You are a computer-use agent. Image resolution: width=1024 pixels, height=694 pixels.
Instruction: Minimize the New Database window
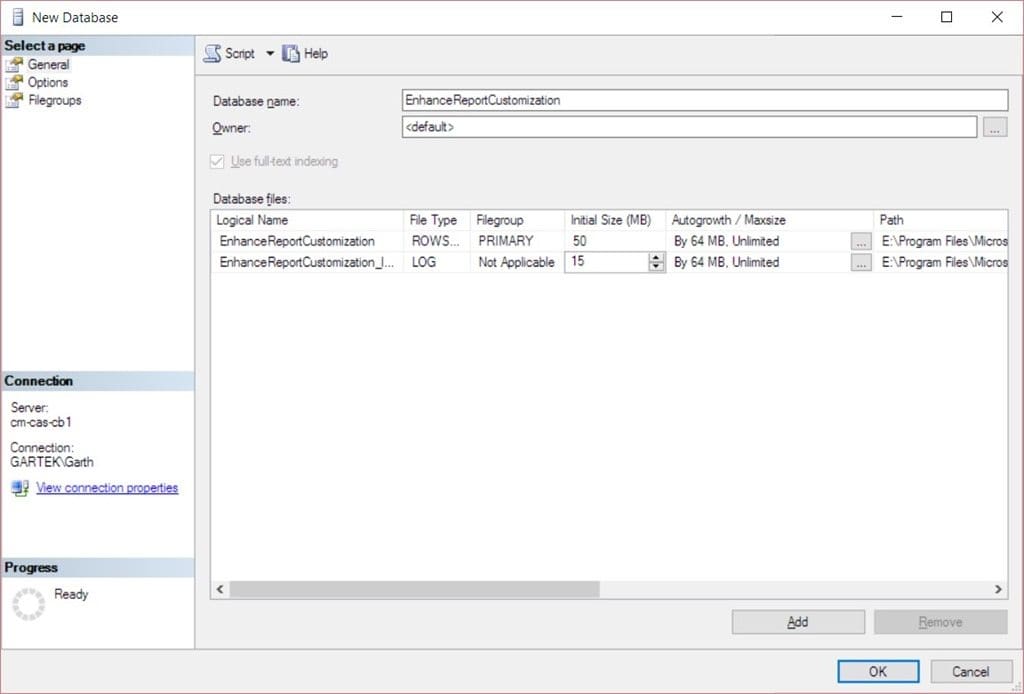point(897,17)
